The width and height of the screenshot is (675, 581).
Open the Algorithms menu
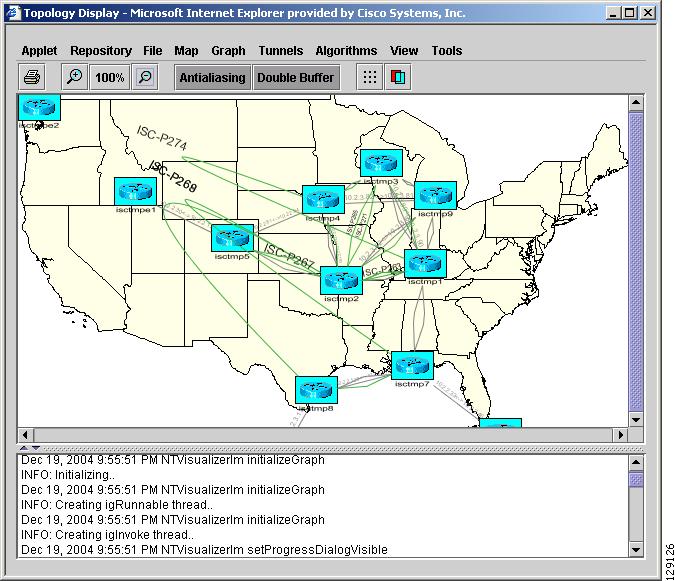point(346,51)
